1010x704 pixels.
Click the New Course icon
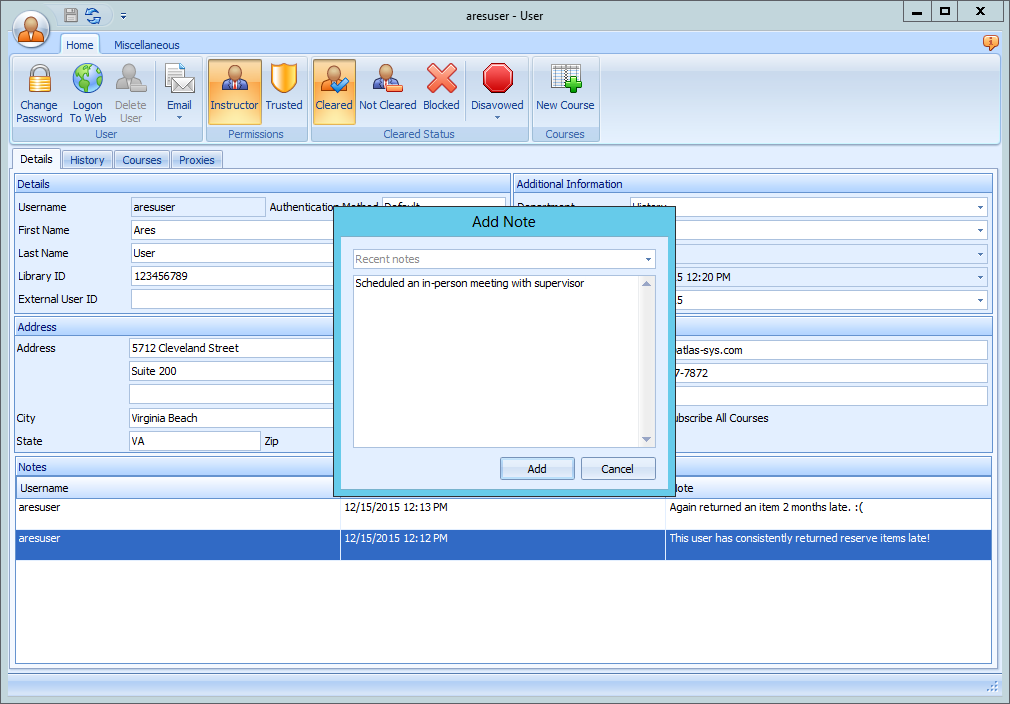click(565, 80)
